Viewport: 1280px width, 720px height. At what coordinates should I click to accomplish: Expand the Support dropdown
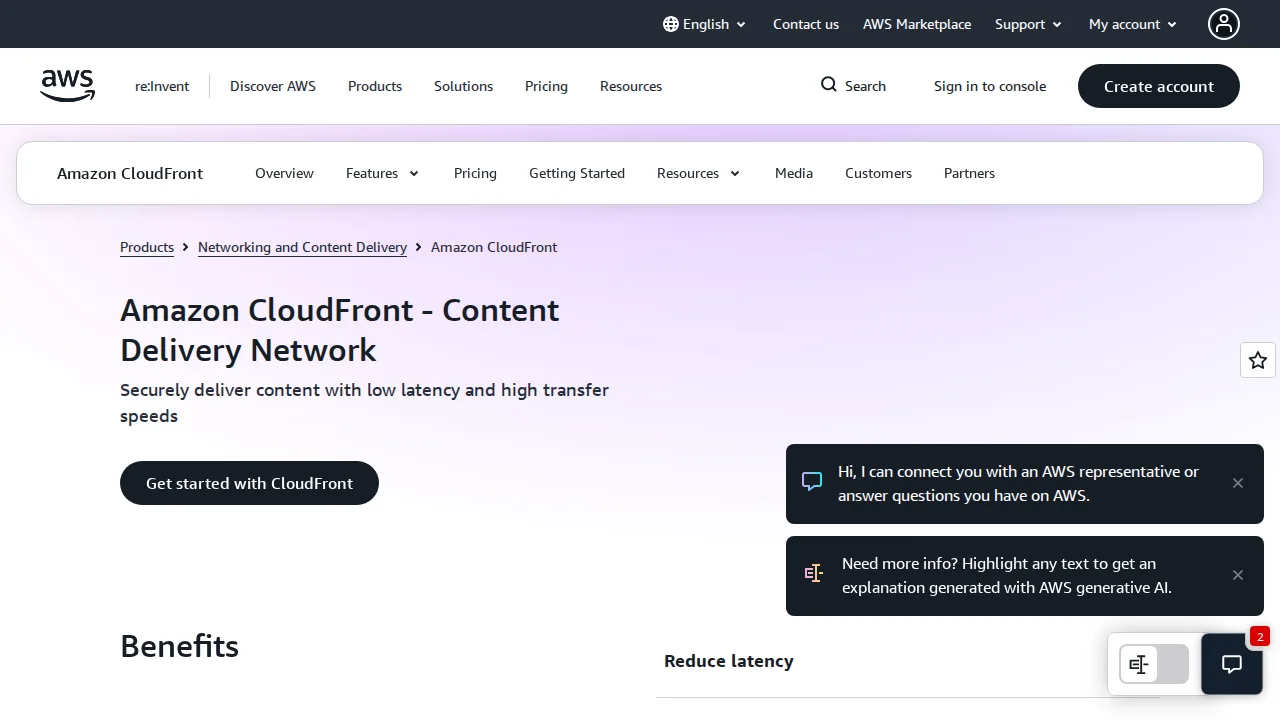coord(1028,24)
